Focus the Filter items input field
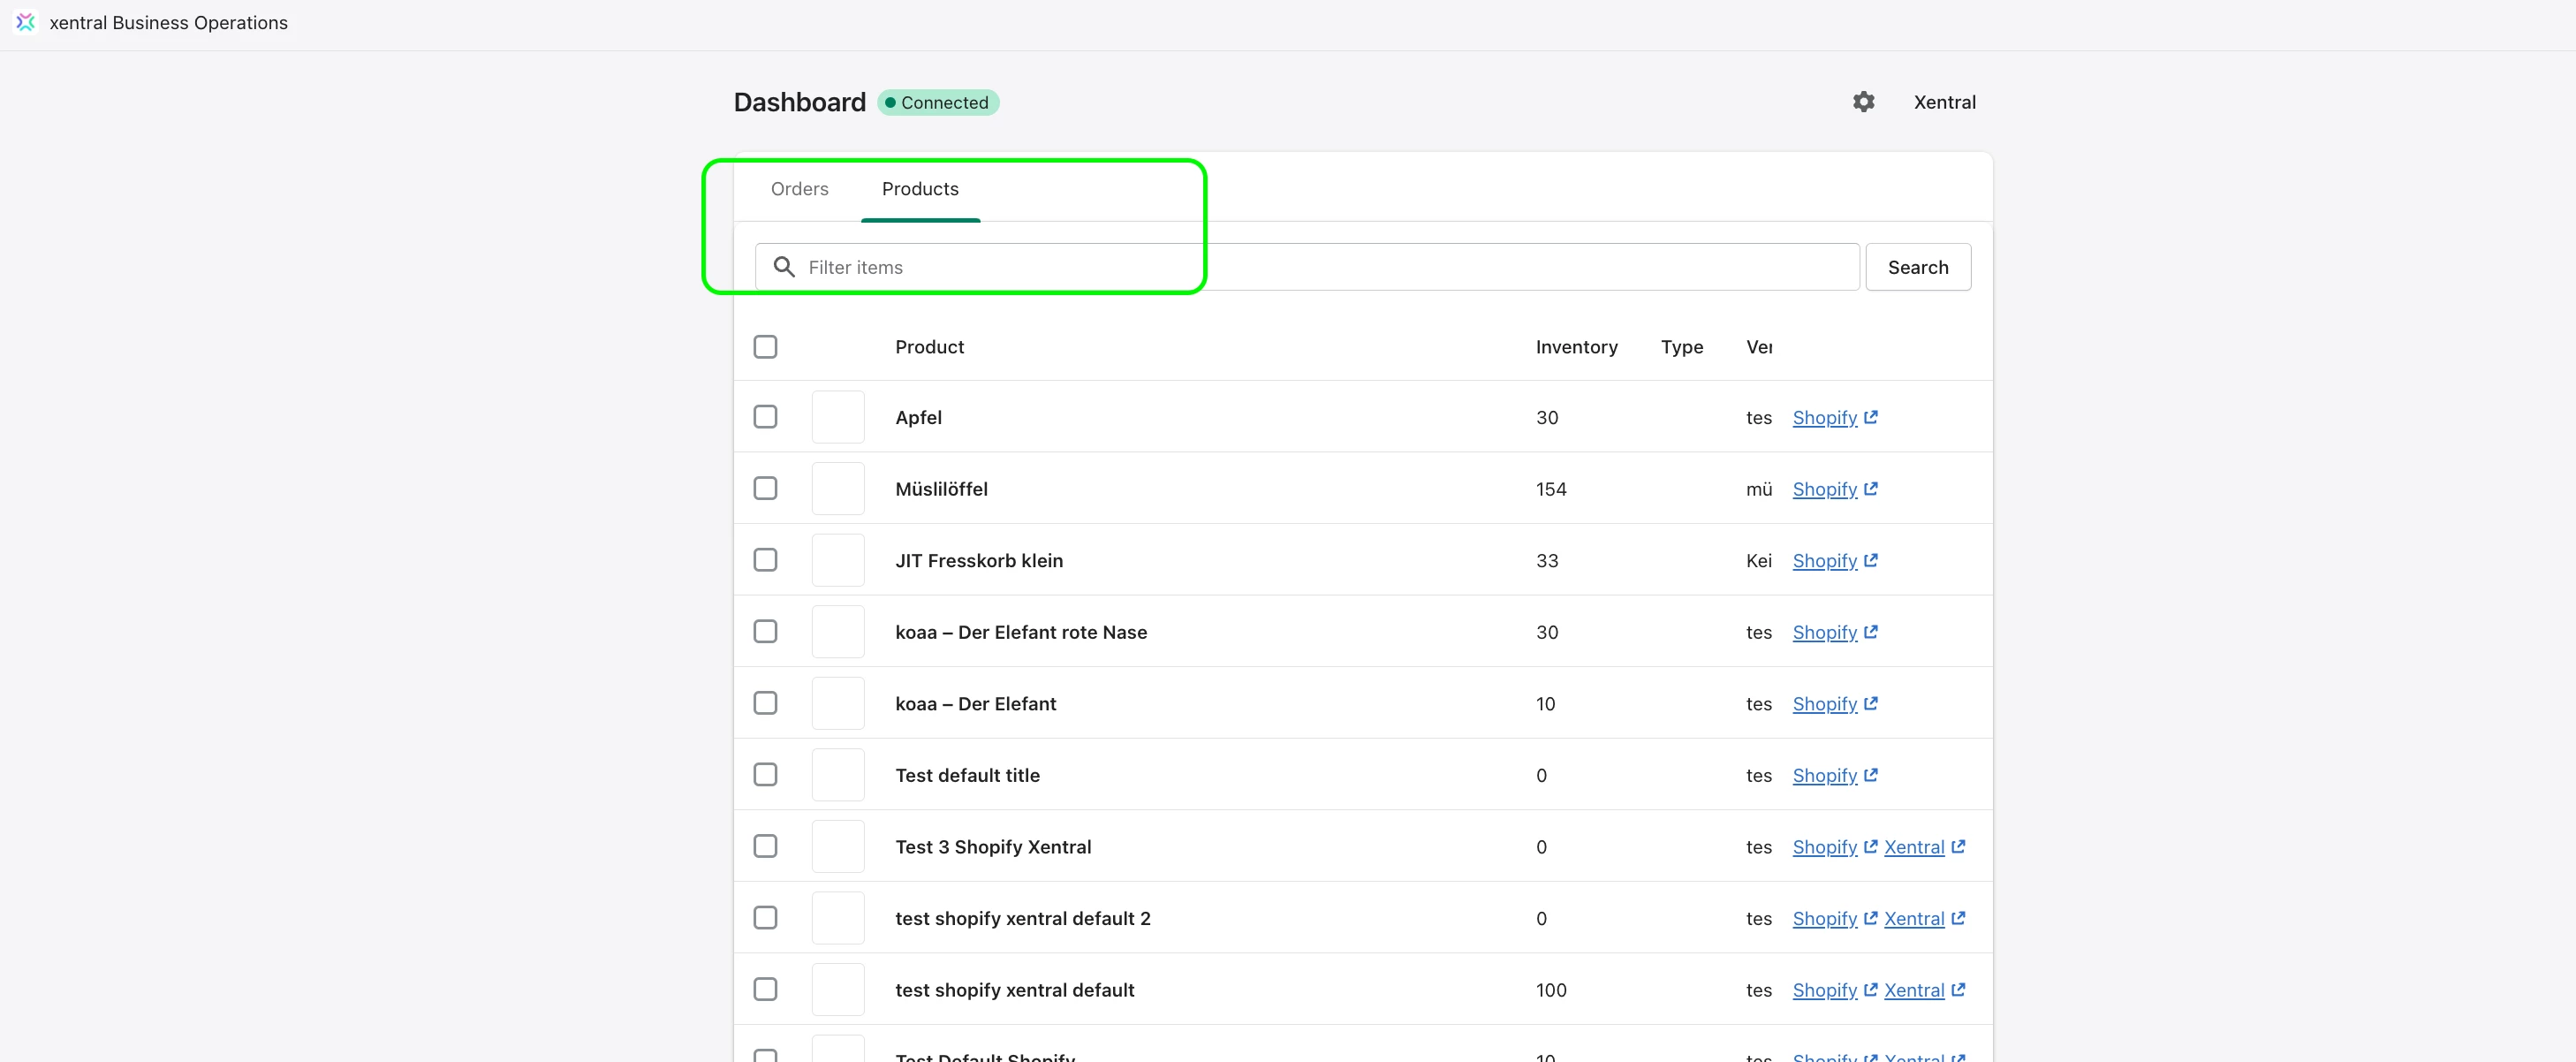Screen dimensions: 2576x1062 click(1306, 267)
